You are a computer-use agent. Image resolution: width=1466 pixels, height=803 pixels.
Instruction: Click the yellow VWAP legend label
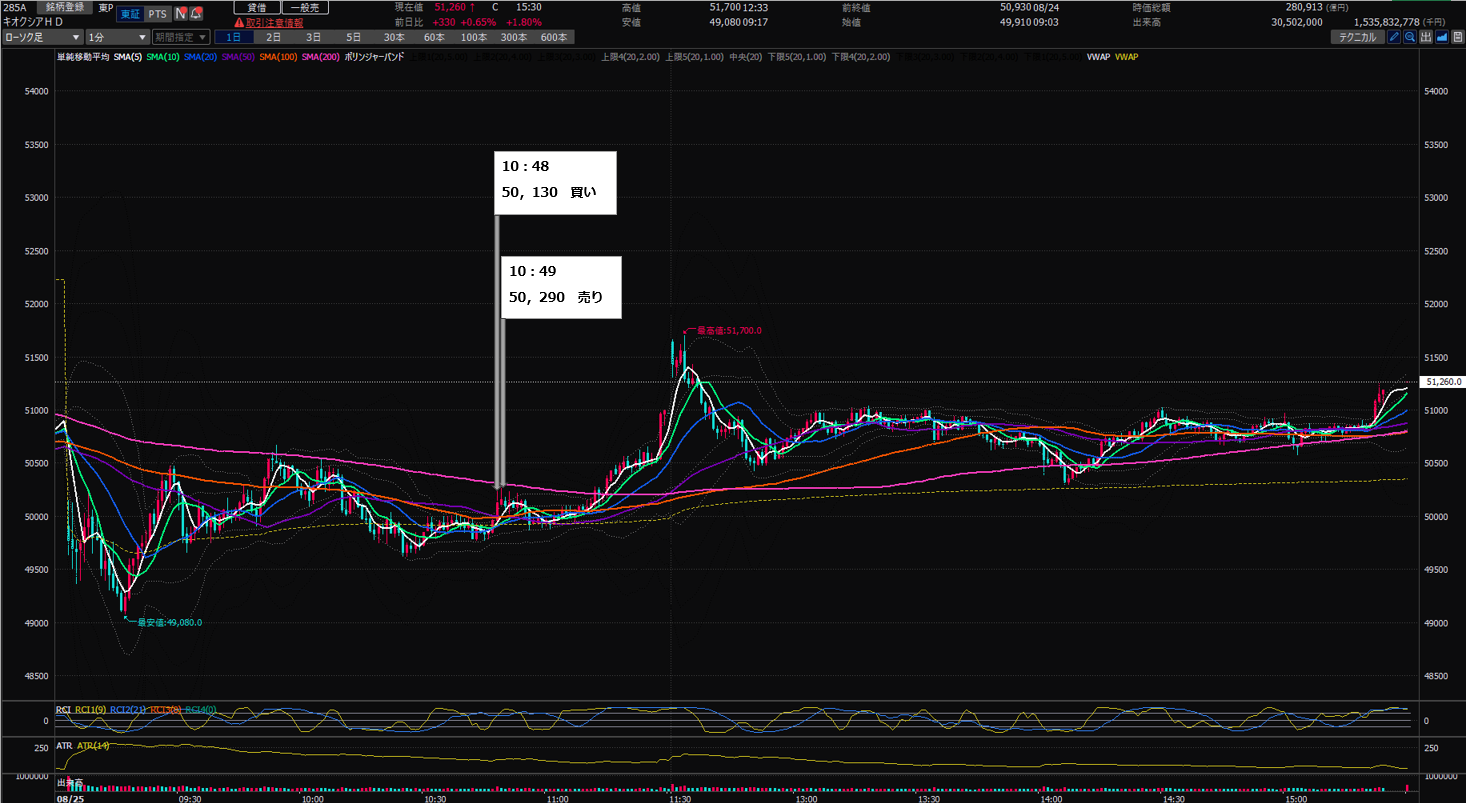[1126, 57]
